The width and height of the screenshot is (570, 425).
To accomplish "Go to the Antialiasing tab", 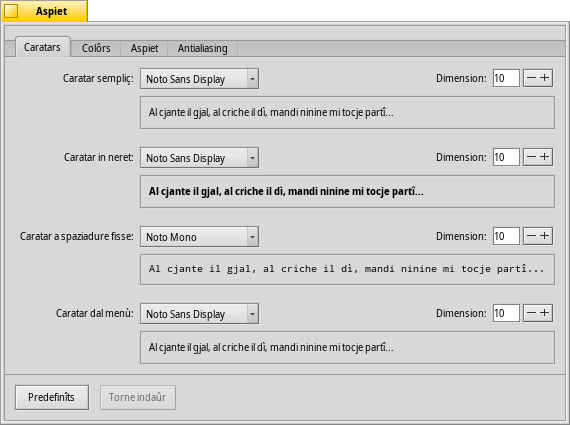I will [x=202, y=48].
